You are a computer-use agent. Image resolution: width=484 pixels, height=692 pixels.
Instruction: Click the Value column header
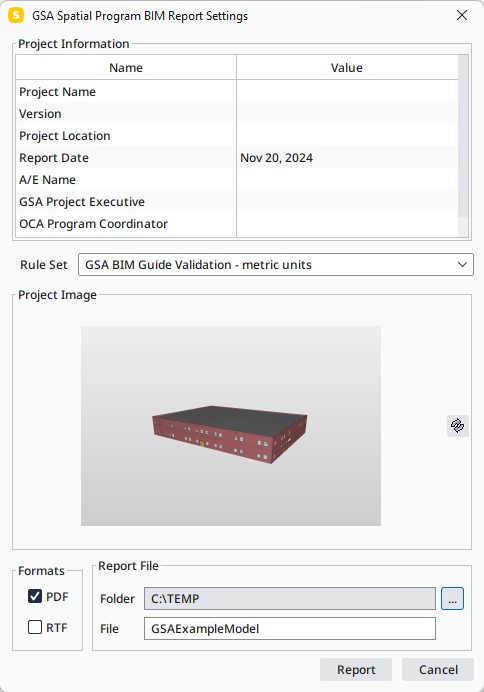pos(347,68)
